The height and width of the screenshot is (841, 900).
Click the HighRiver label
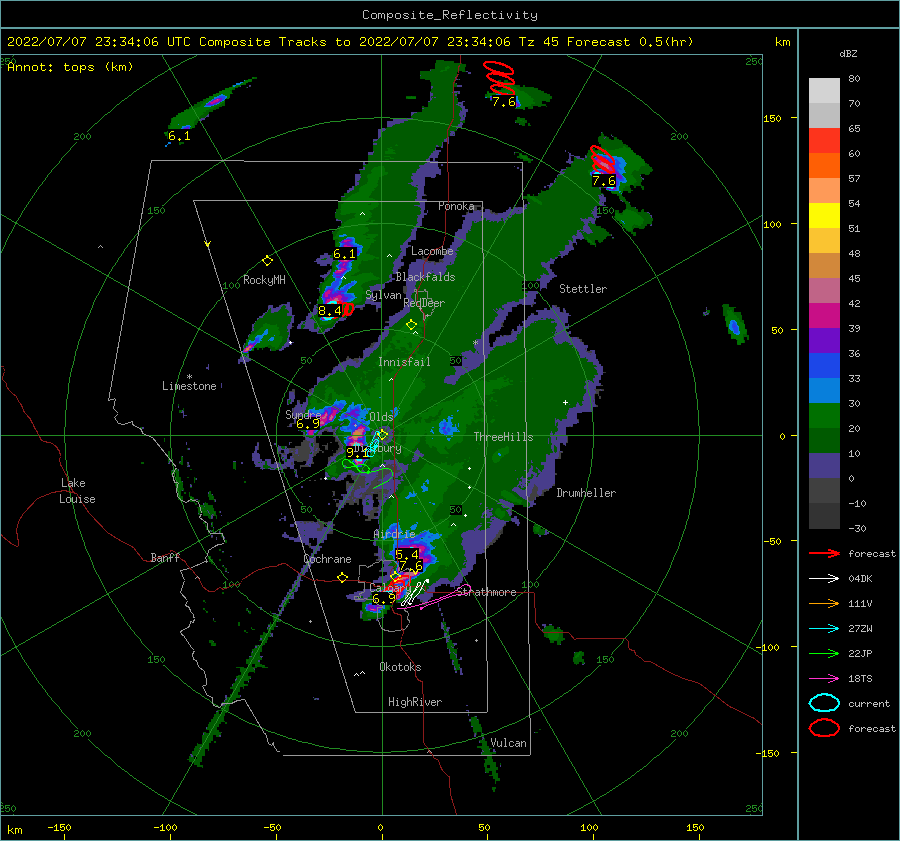(x=415, y=702)
